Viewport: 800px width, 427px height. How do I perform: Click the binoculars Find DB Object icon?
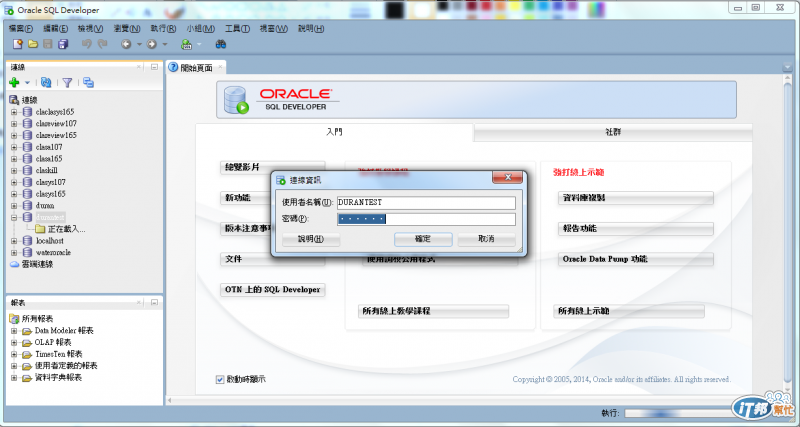(220, 44)
